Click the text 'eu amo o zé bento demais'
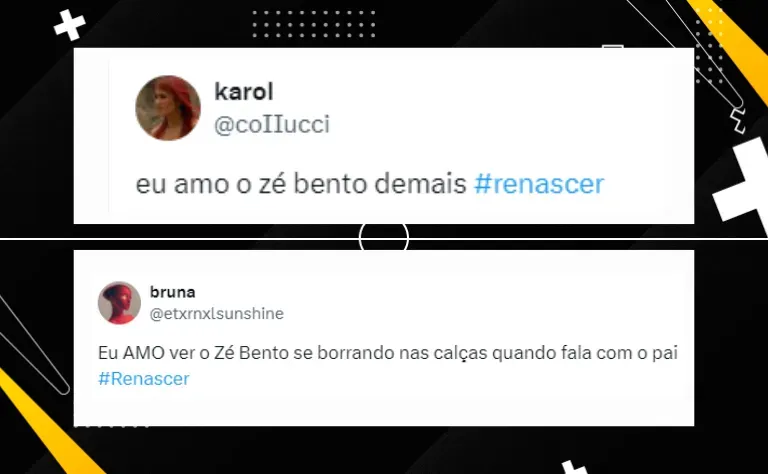The width and height of the screenshot is (768, 474). [301, 184]
